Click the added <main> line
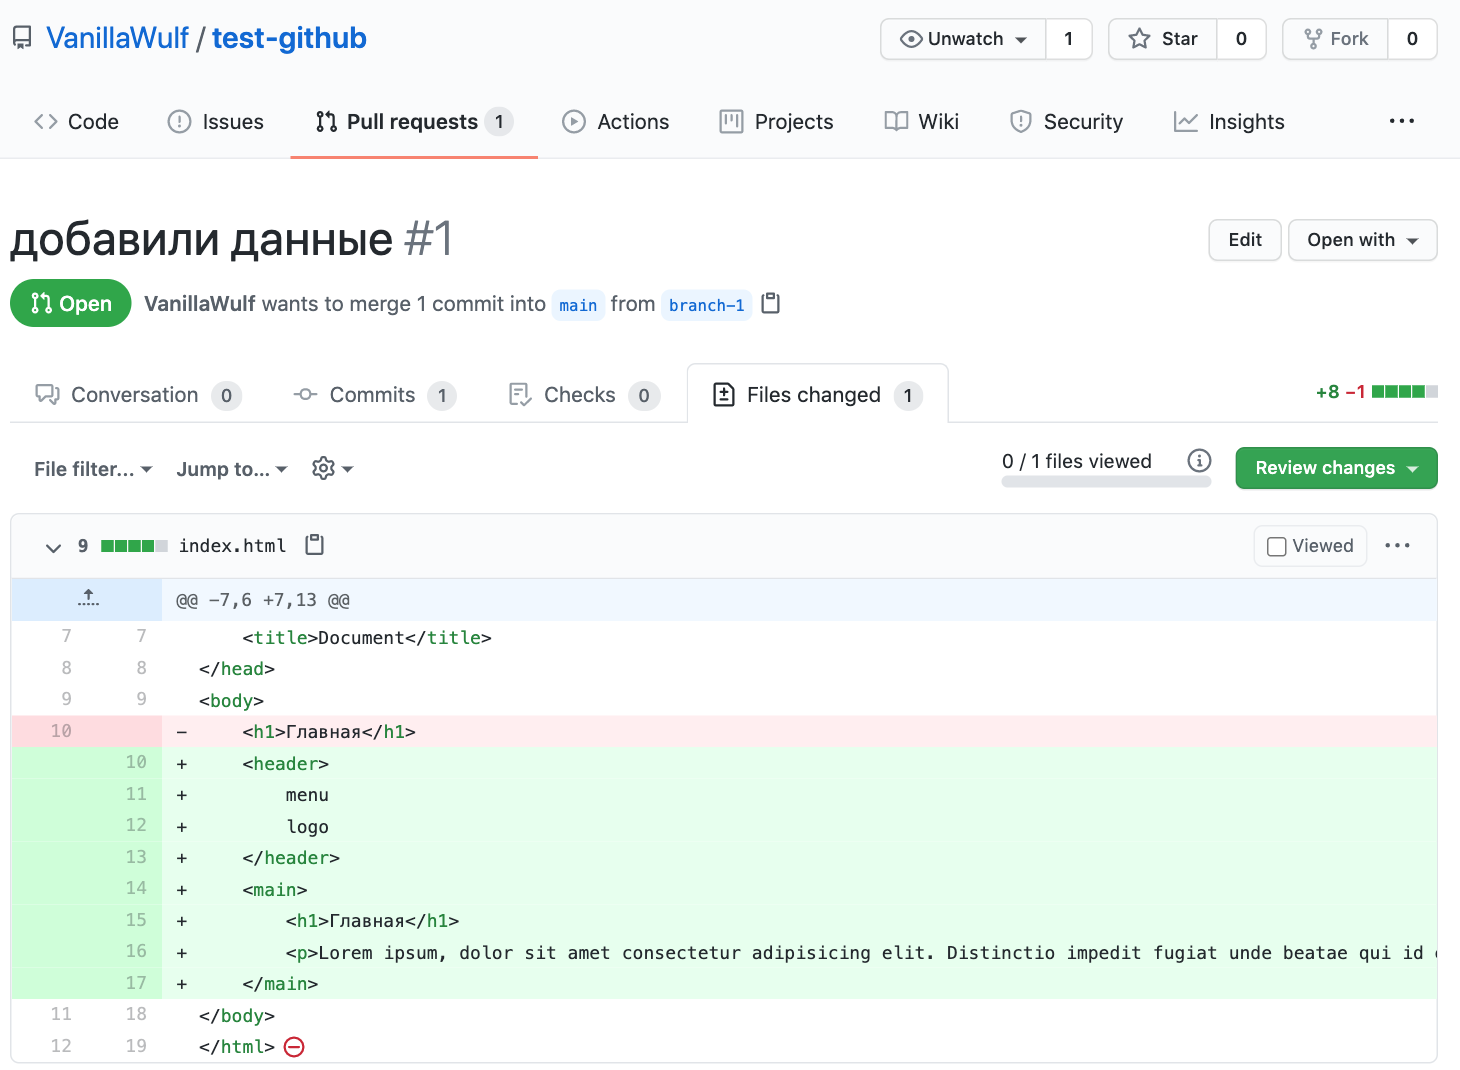 [799, 889]
